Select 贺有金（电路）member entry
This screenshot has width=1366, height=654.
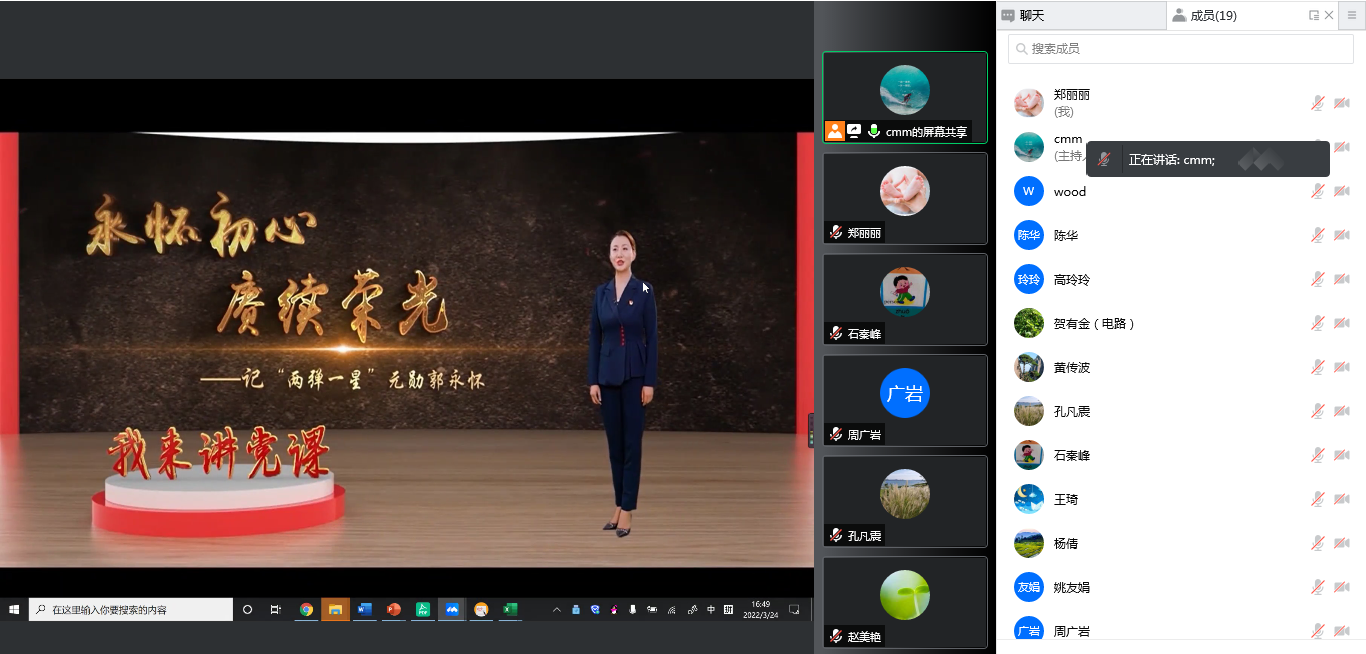tap(1094, 324)
